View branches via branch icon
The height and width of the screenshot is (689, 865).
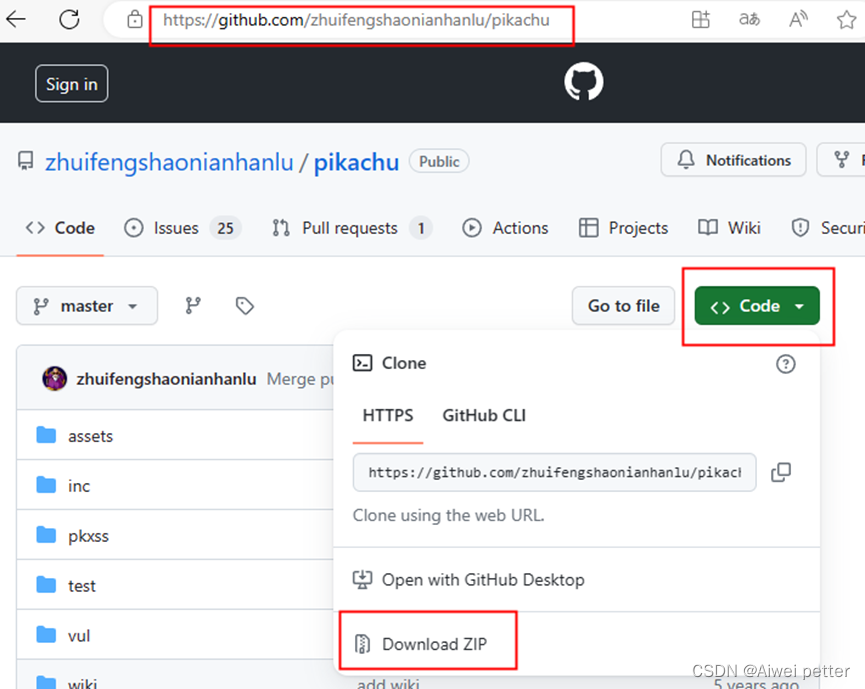pos(193,306)
